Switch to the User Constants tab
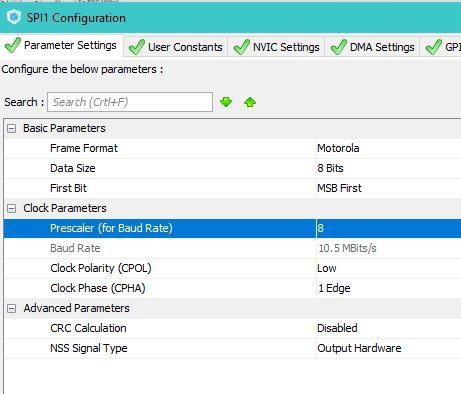Viewport: 461px width, 394px height. coord(176,47)
